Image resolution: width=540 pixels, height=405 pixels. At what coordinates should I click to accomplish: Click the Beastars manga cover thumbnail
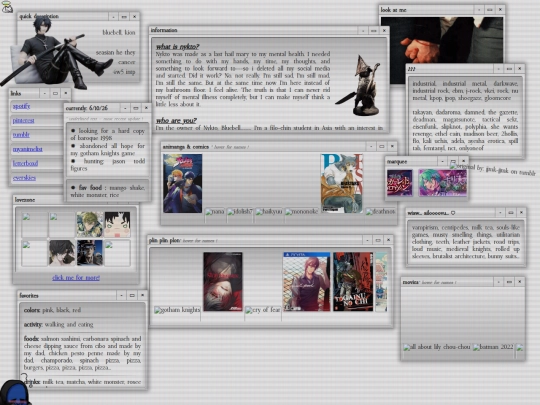point(342,183)
